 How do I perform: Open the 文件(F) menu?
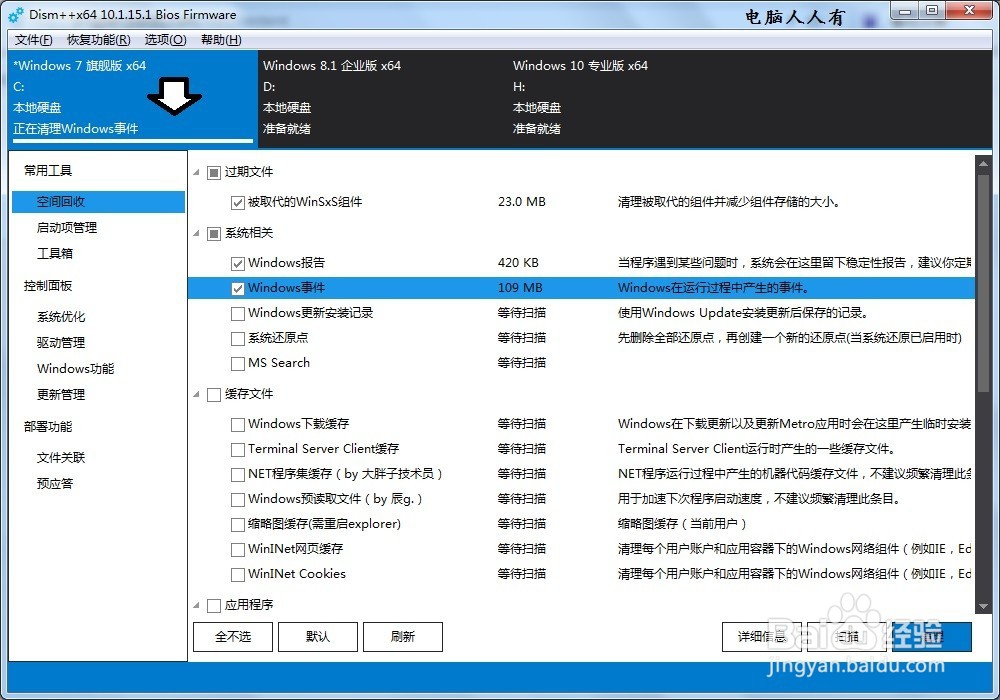click(x=33, y=40)
